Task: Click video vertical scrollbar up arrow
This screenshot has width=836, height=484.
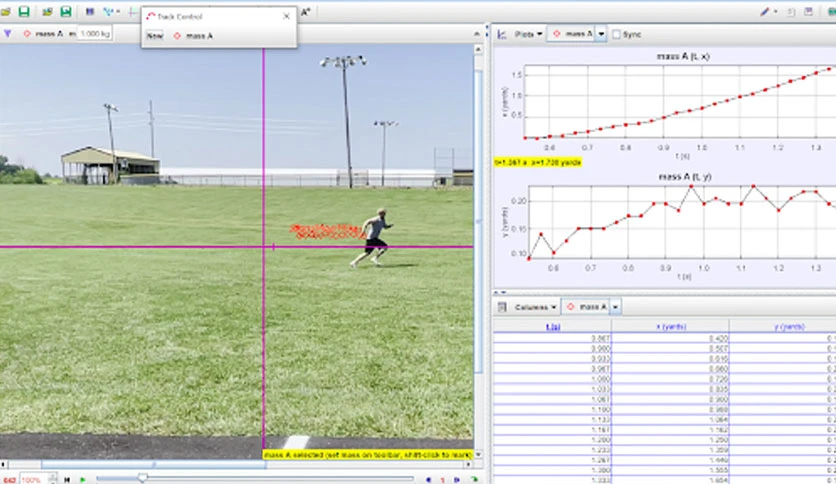Action: pyautogui.click(x=478, y=49)
